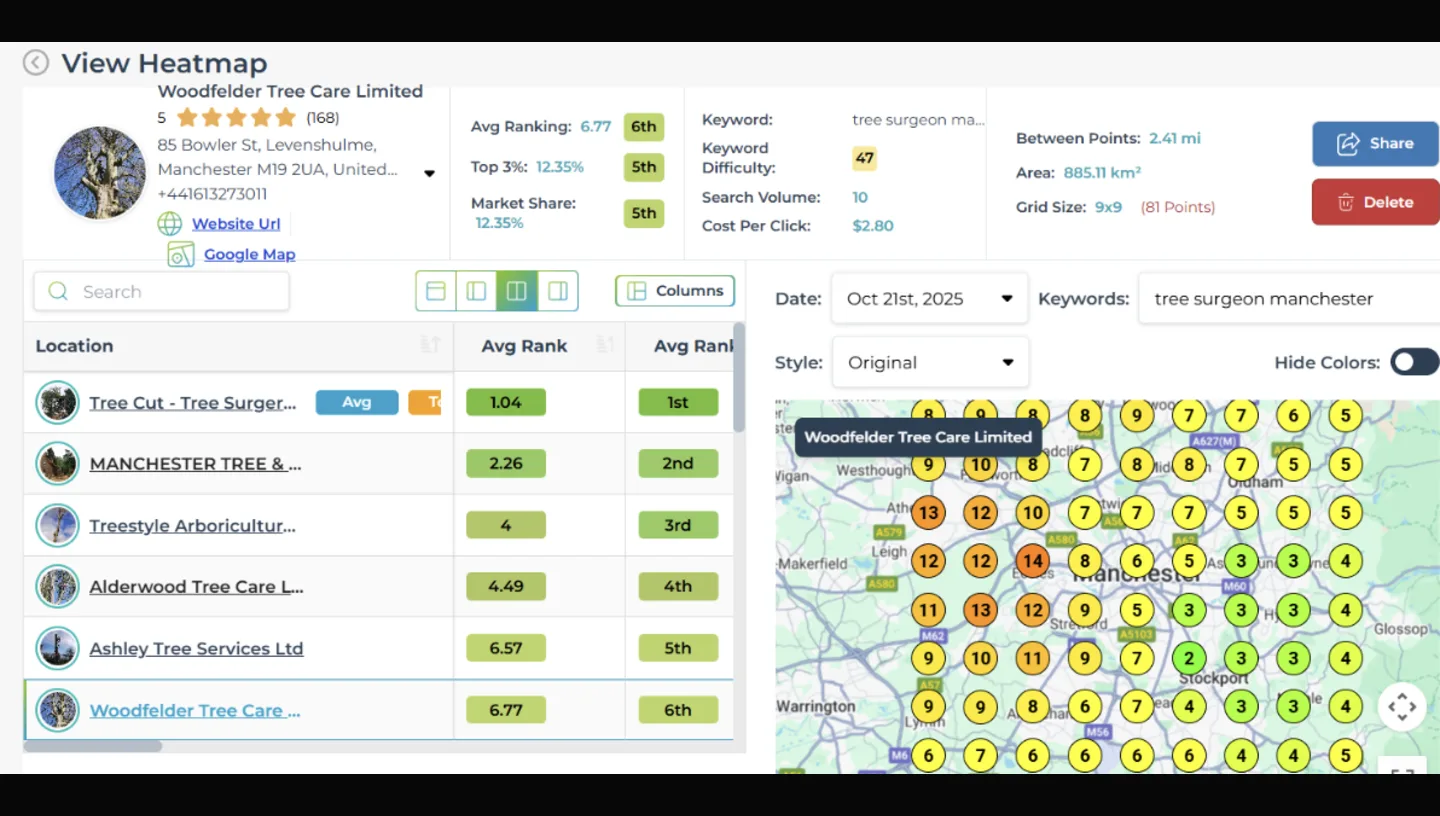
Task: Click the Grid Size value 9x9
Action: [1109, 208]
